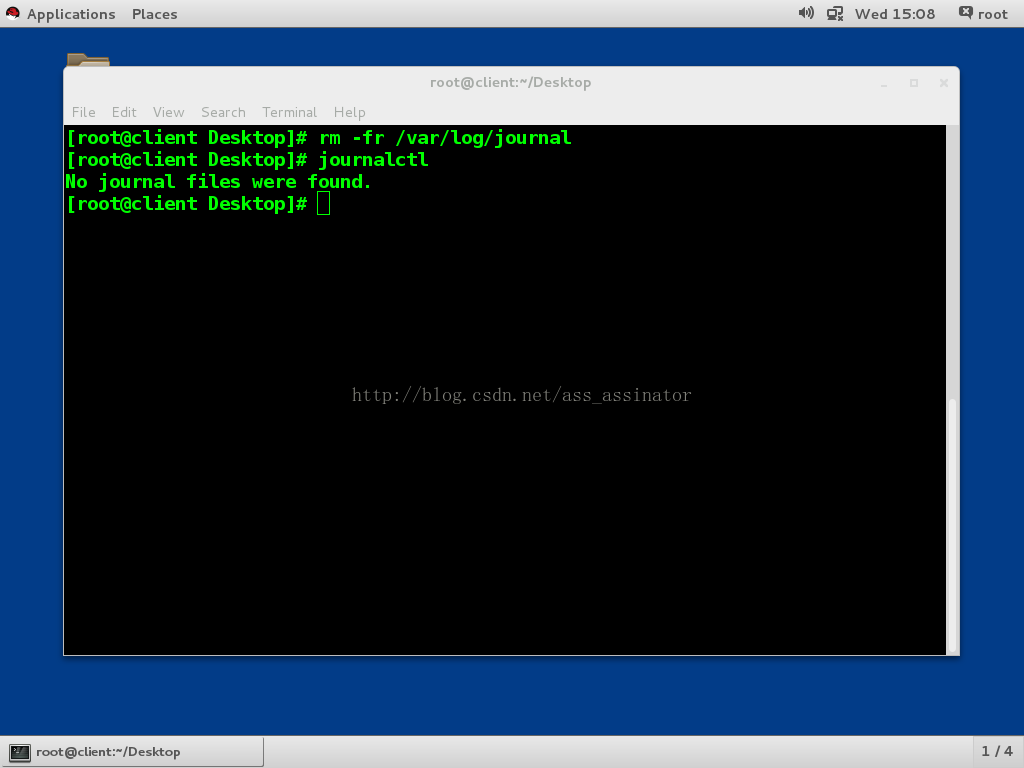Click the terminal cursor at the prompt
The image size is (1024, 768).
point(323,204)
